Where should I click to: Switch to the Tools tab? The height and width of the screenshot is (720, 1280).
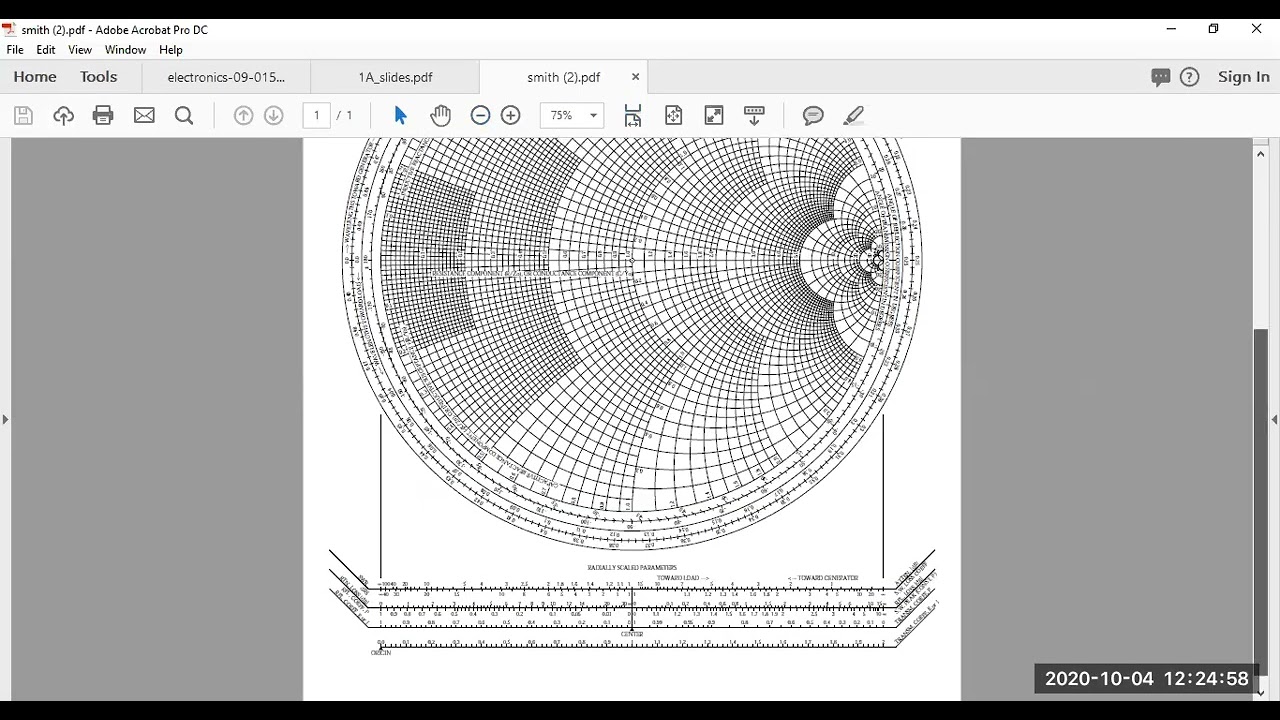click(99, 77)
